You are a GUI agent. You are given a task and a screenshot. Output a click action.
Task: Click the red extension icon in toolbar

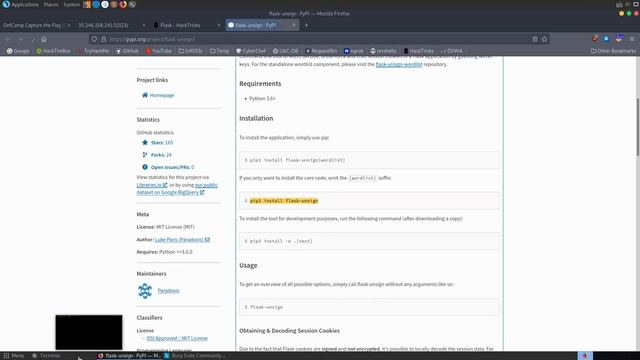pos(595,39)
